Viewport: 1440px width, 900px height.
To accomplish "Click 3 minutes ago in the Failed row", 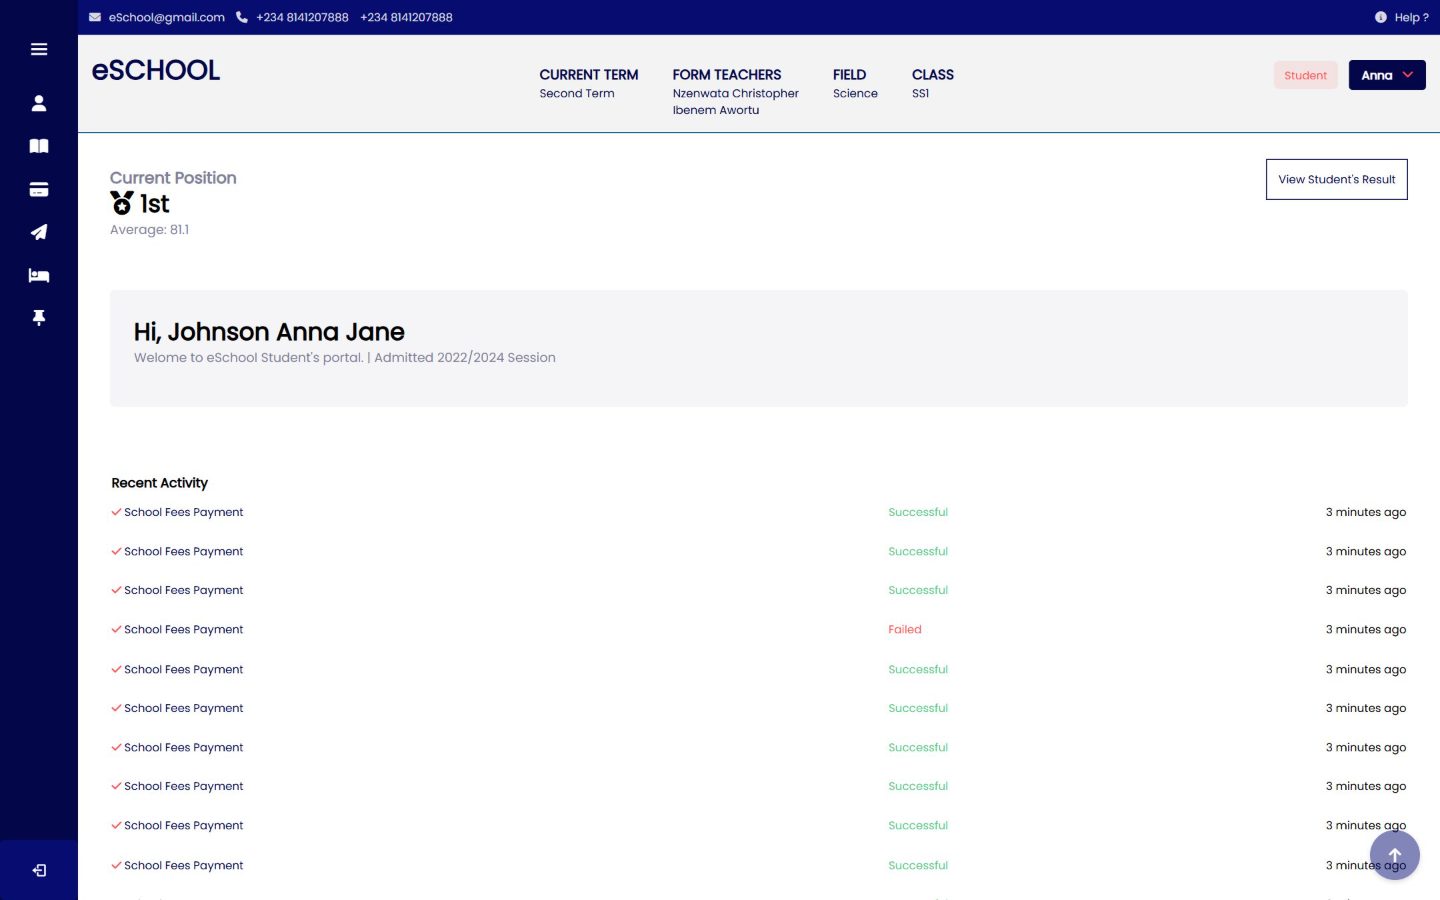I will [x=1366, y=630].
